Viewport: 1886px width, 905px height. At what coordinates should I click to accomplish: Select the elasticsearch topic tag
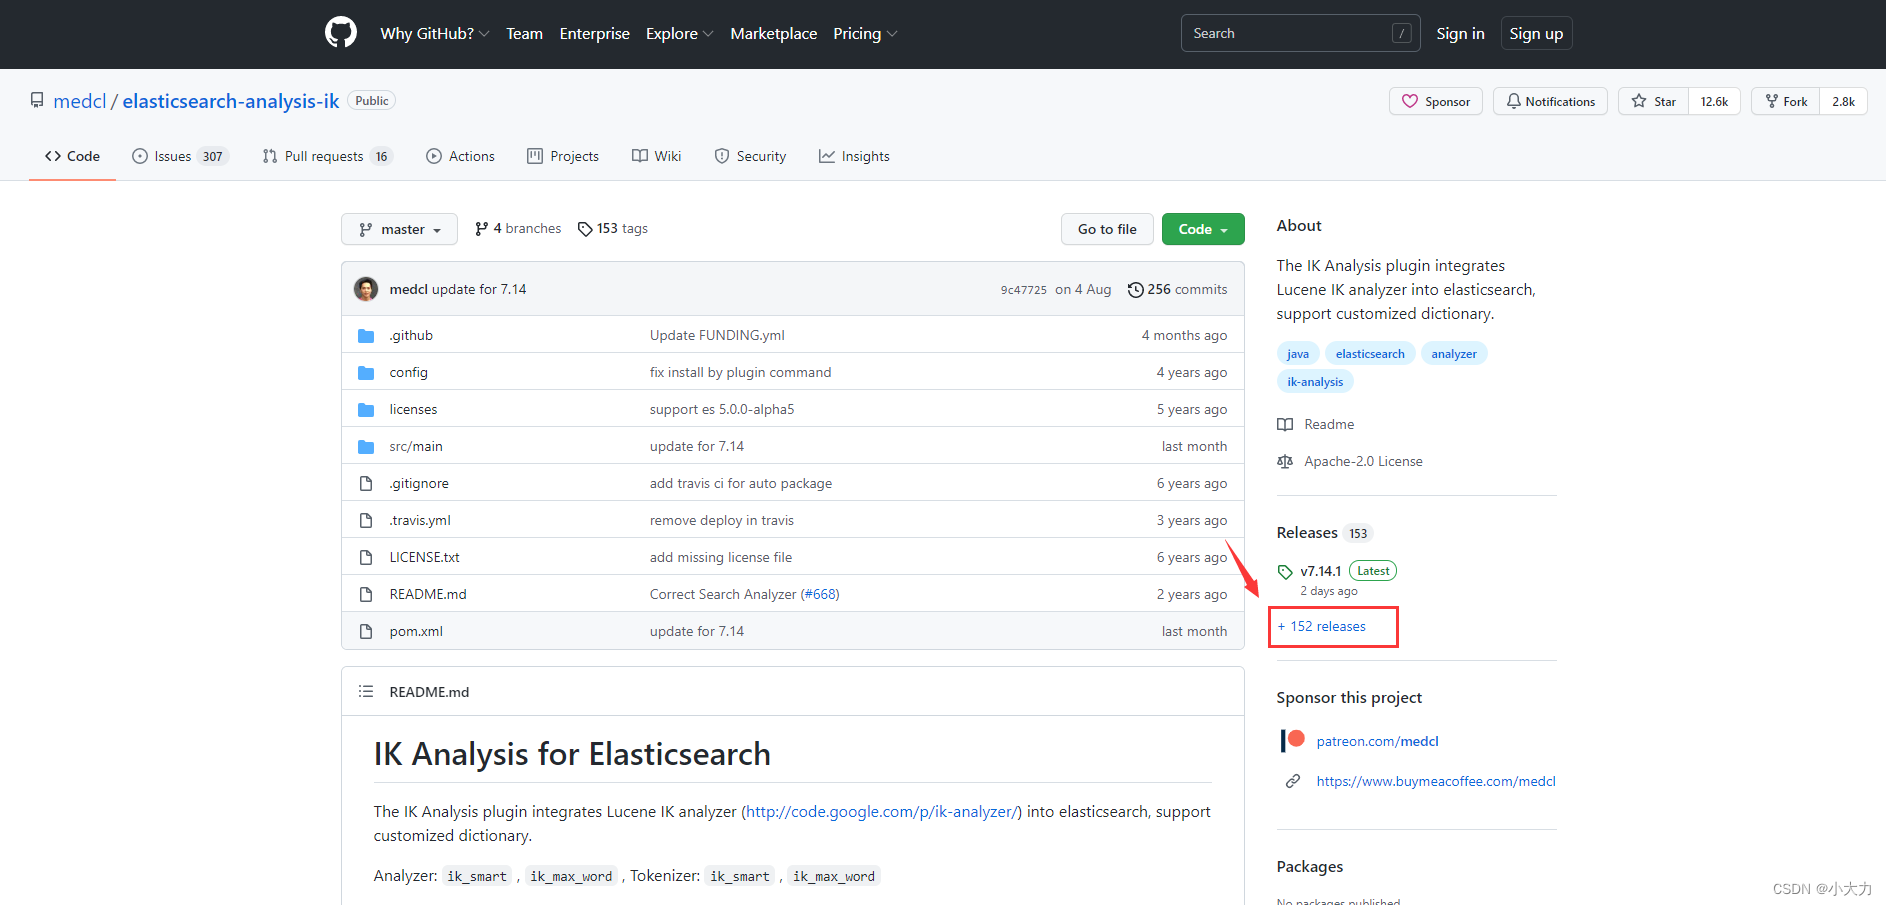[x=1370, y=354]
